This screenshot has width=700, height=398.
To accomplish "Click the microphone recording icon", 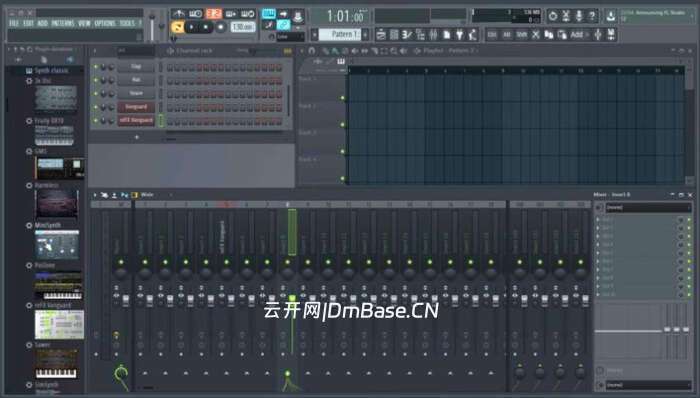I will coord(579,16).
